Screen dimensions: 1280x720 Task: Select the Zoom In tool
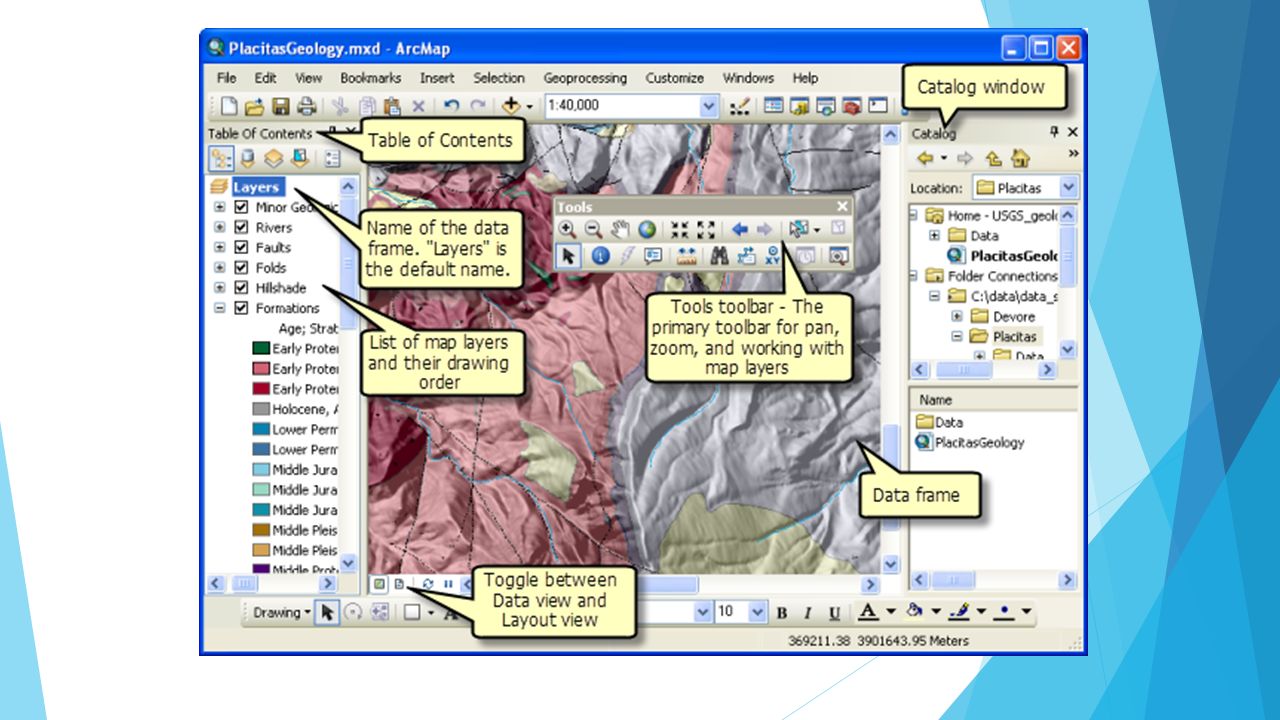[x=568, y=229]
